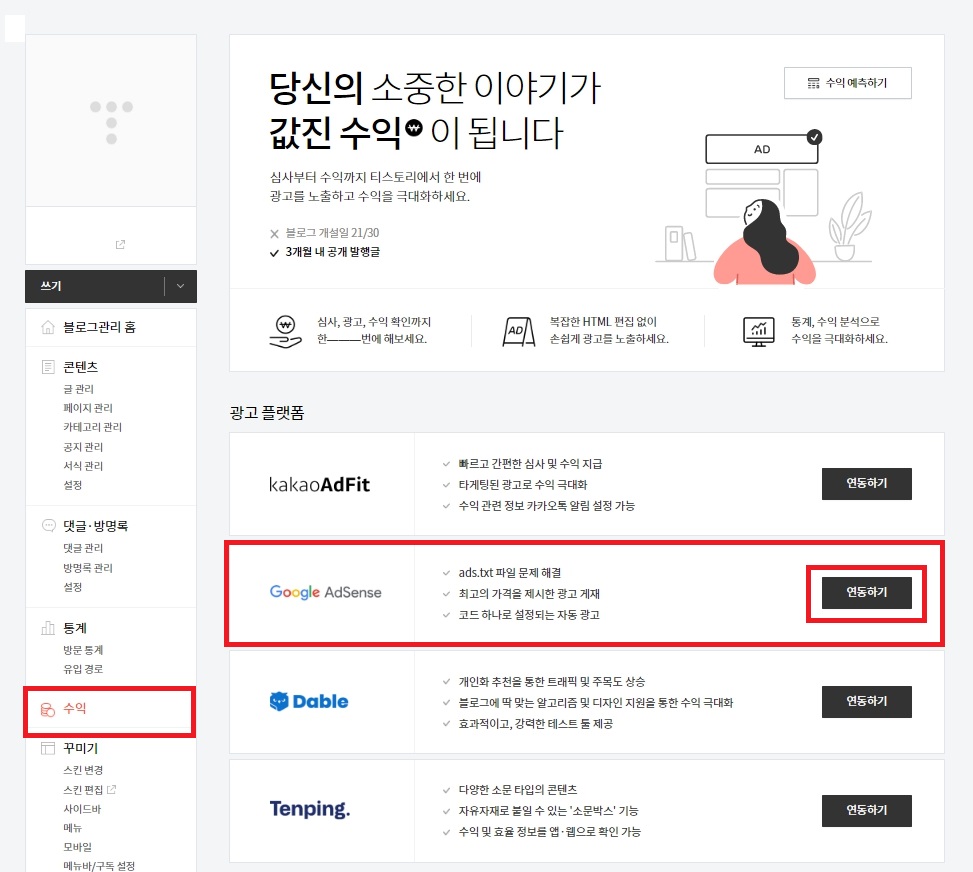Click the coins icon beside 수익

coord(48,709)
